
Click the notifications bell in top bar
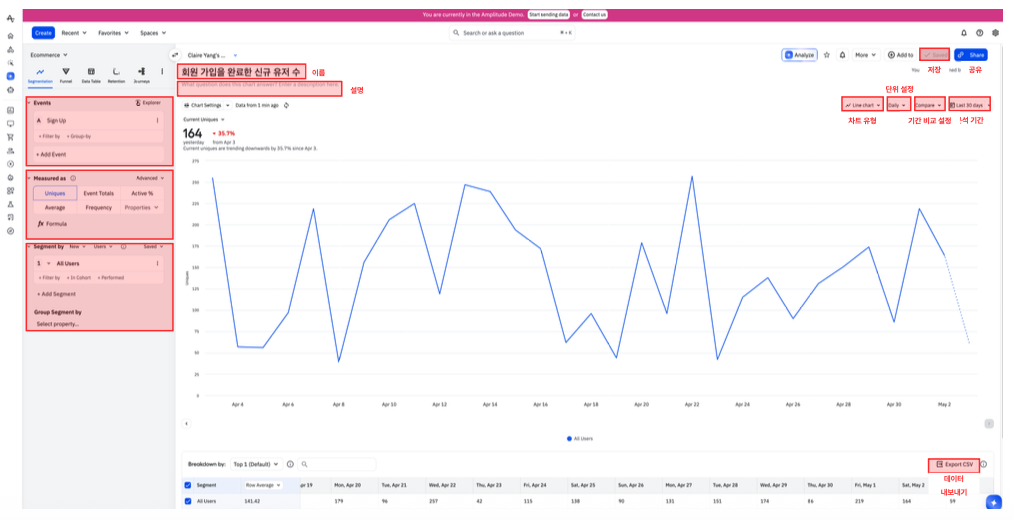coord(964,33)
